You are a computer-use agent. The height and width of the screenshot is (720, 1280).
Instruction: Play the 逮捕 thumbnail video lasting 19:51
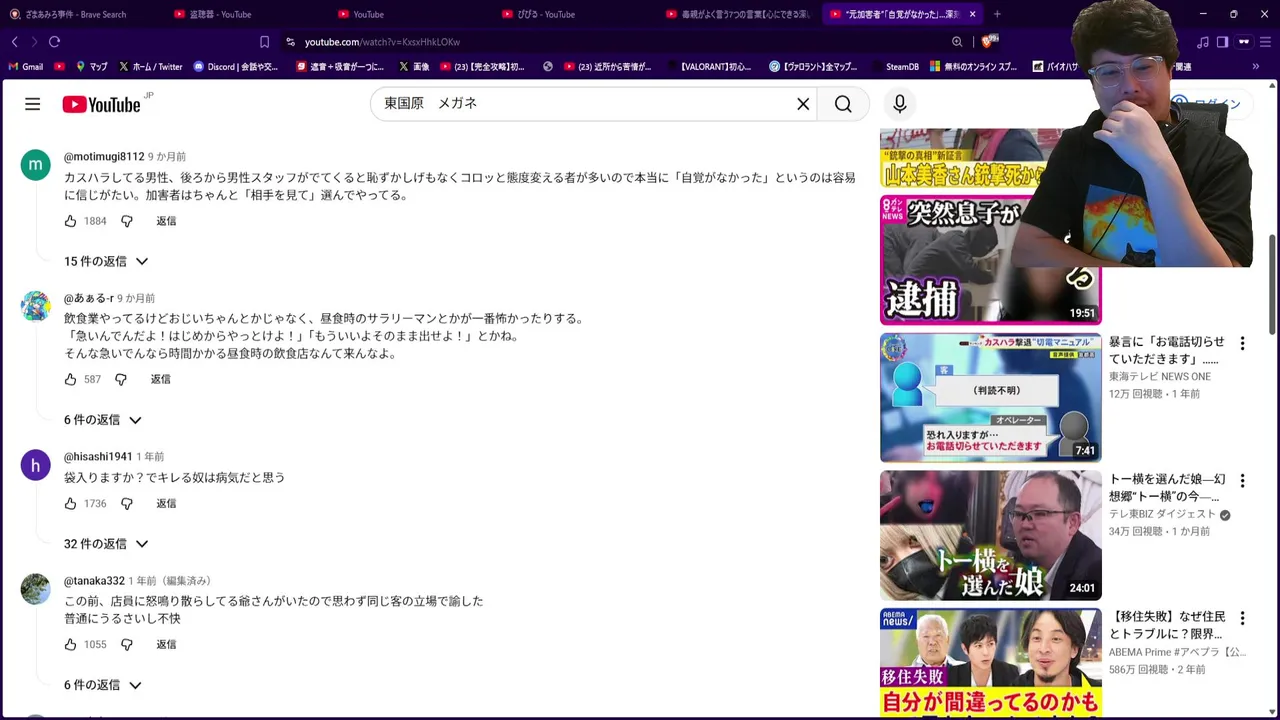[x=990, y=260]
